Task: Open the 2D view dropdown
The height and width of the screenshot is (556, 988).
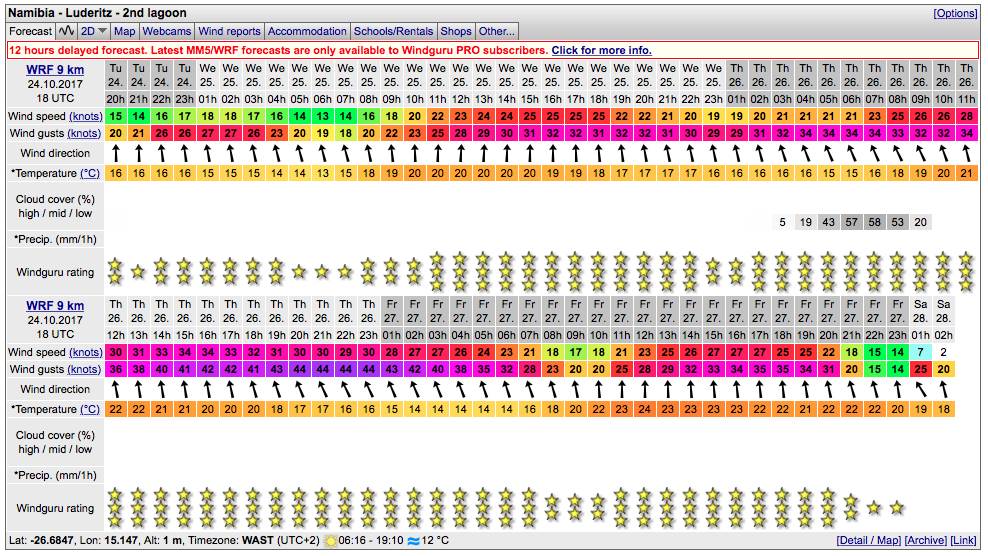Action: point(94,31)
